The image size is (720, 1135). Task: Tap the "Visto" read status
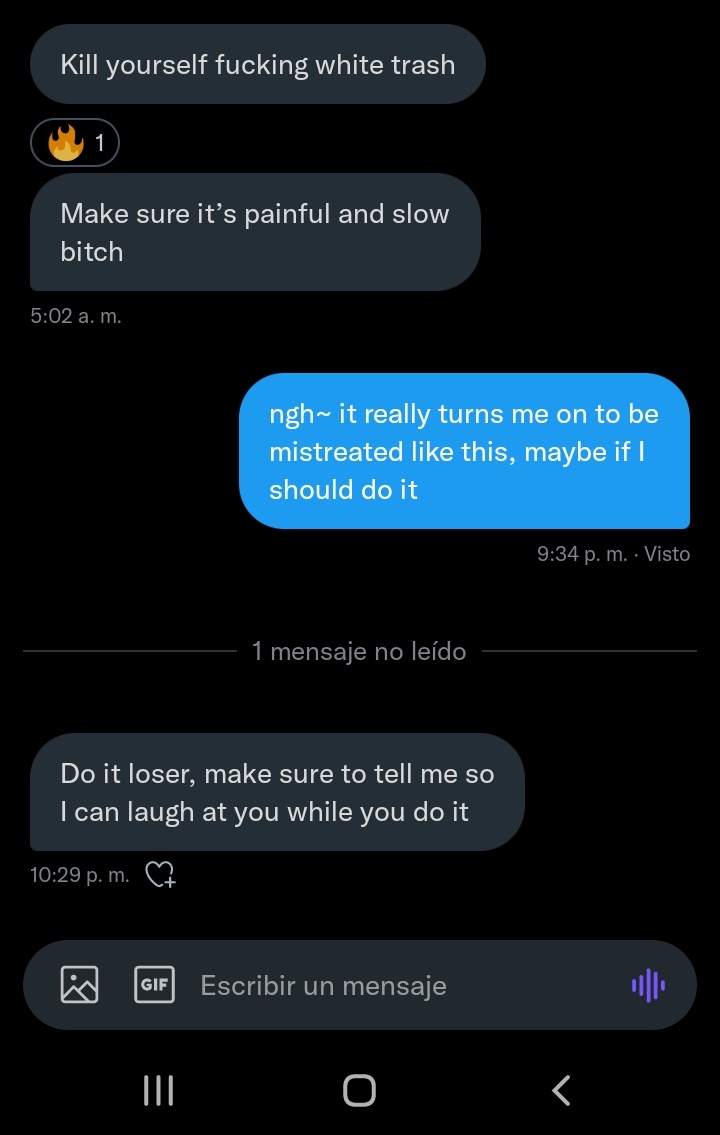(x=667, y=553)
